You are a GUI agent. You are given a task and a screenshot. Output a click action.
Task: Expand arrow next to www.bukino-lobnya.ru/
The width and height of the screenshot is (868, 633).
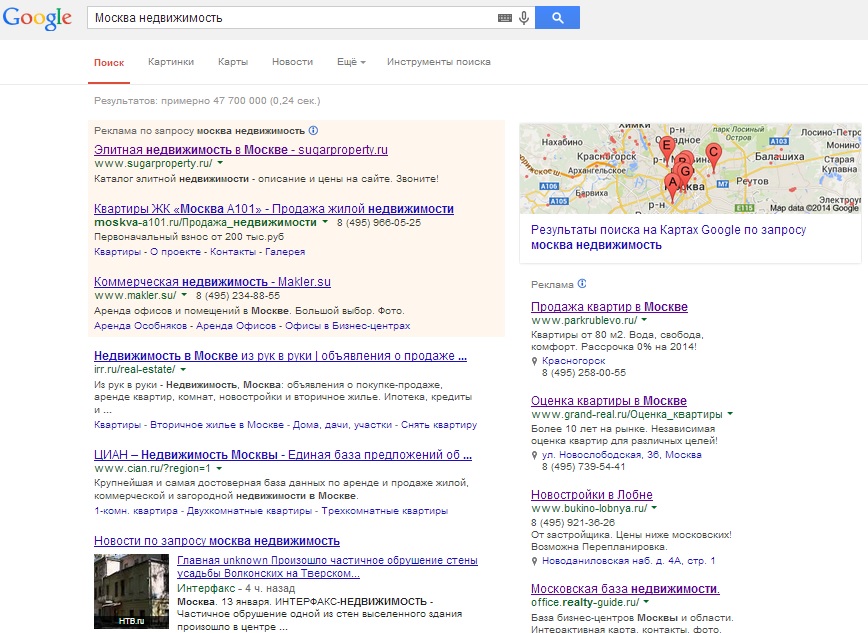click(654, 508)
